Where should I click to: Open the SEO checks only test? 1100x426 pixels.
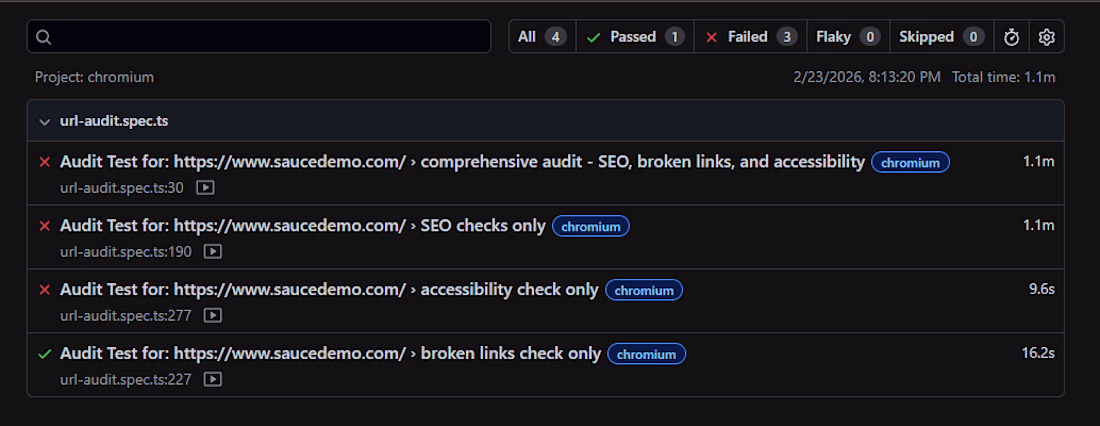coord(303,226)
